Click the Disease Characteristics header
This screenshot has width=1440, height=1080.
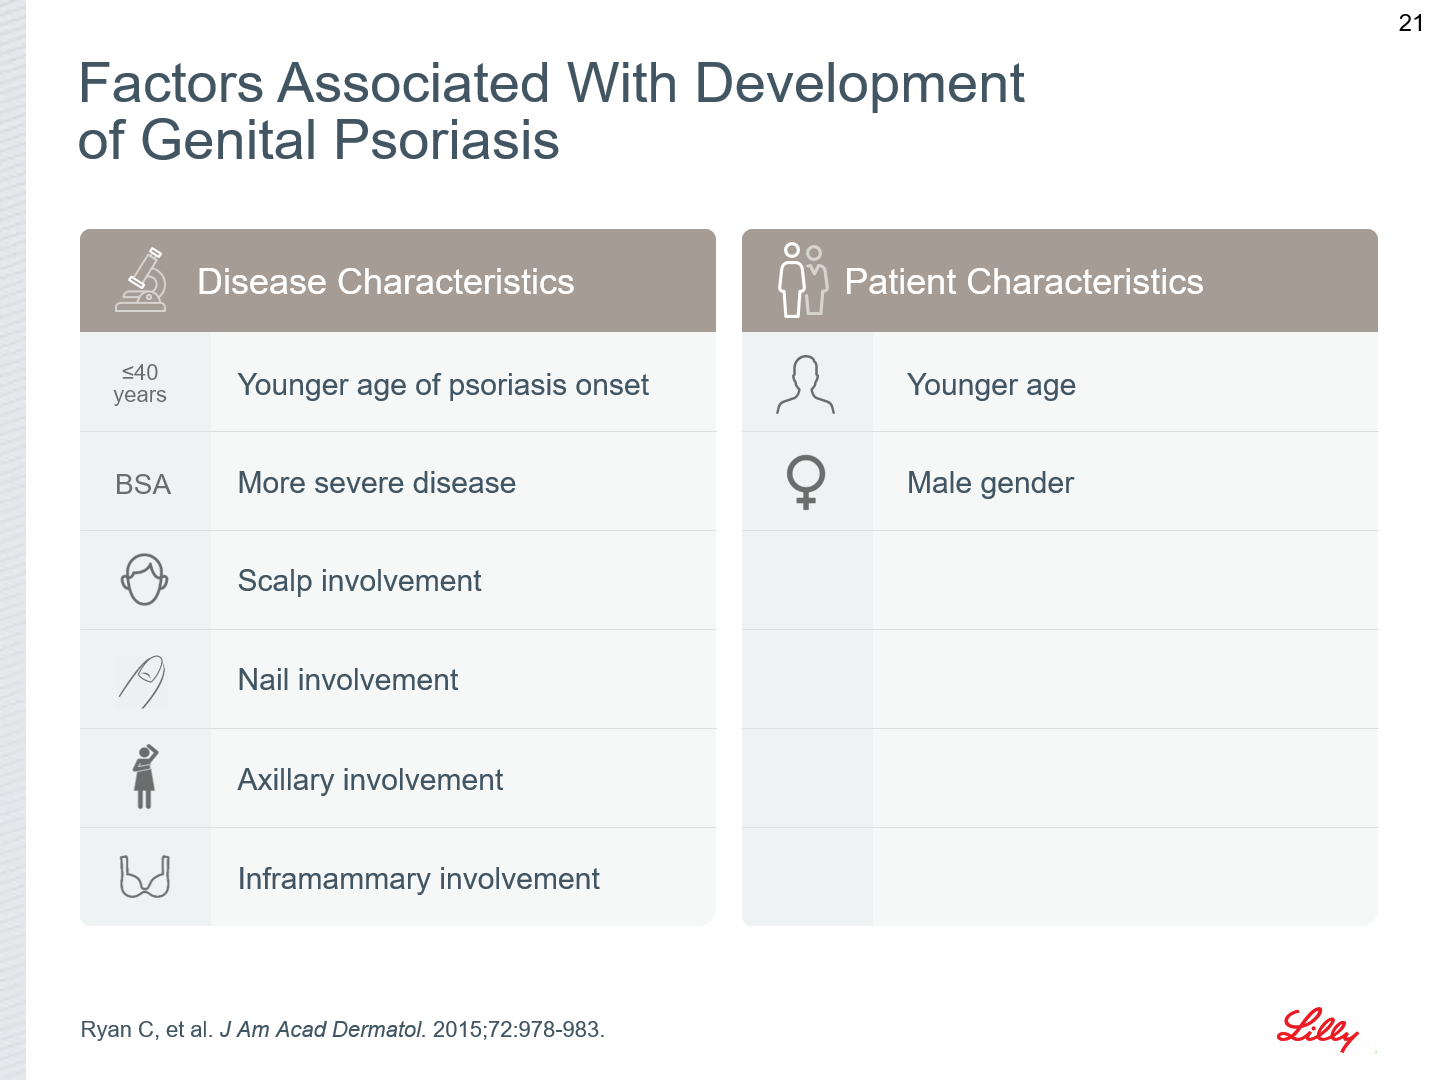[x=398, y=281]
